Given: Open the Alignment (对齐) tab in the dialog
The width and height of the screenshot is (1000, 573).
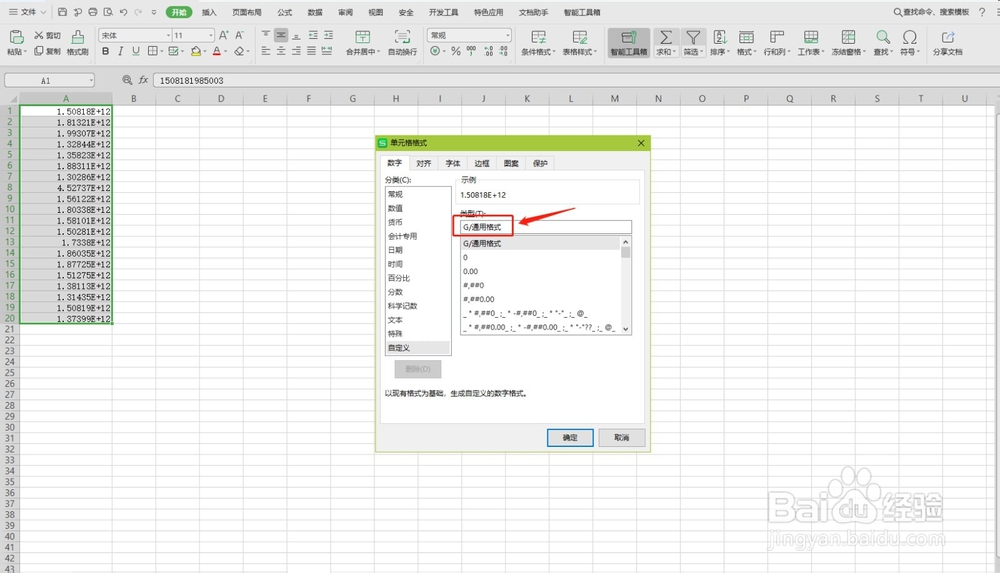Looking at the screenshot, I should coord(423,163).
